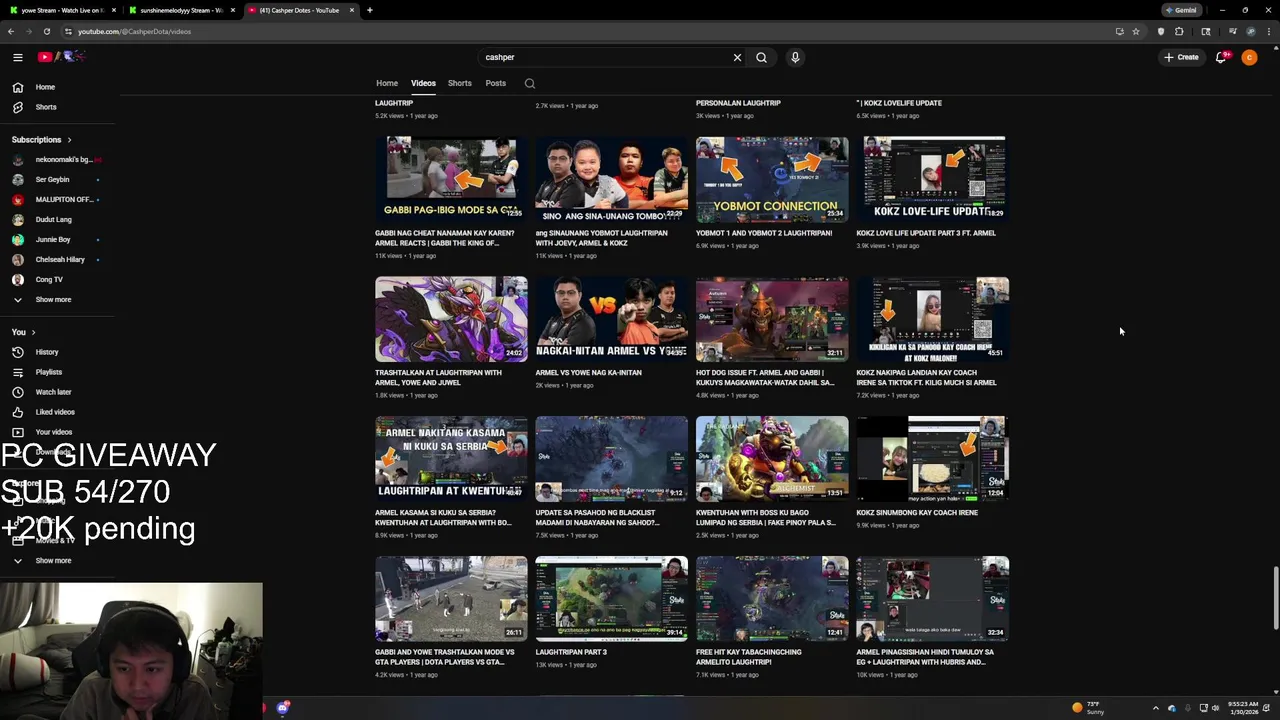The height and width of the screenshot is (720, 1280).
Task: Open Ser Geybin subscription channel
Action: [52, 179]
